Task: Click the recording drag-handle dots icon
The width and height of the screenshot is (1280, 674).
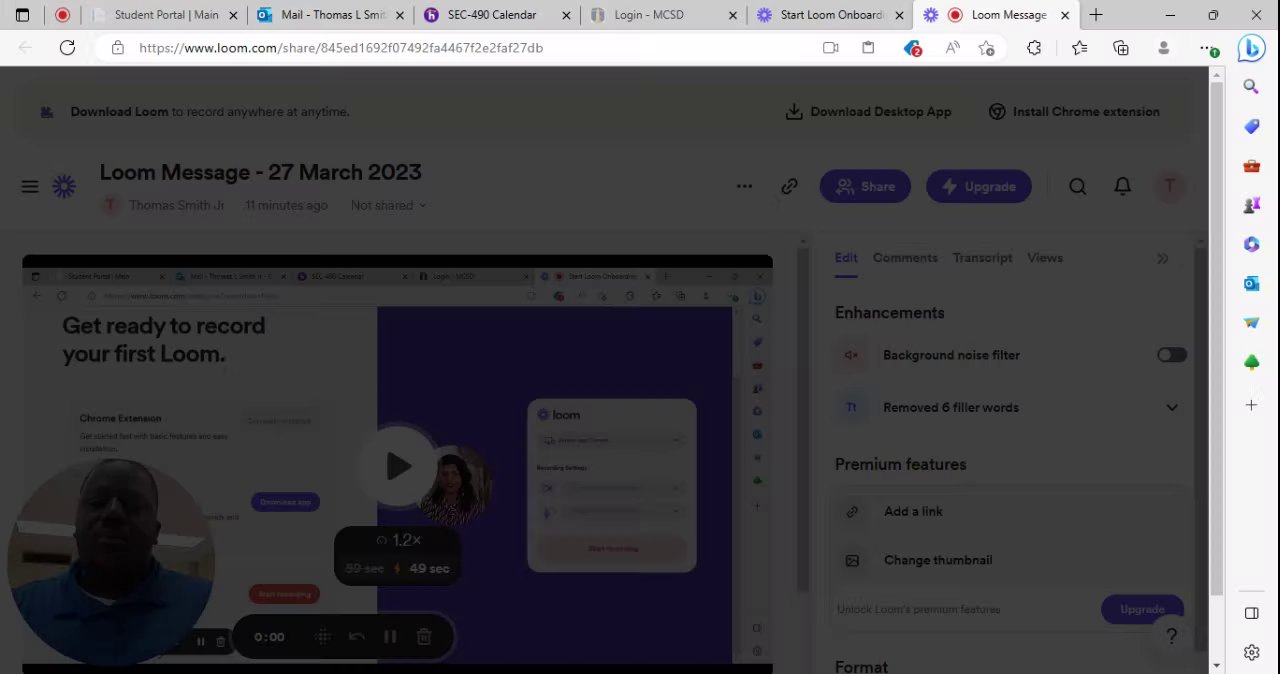Action: coord(323,637)
